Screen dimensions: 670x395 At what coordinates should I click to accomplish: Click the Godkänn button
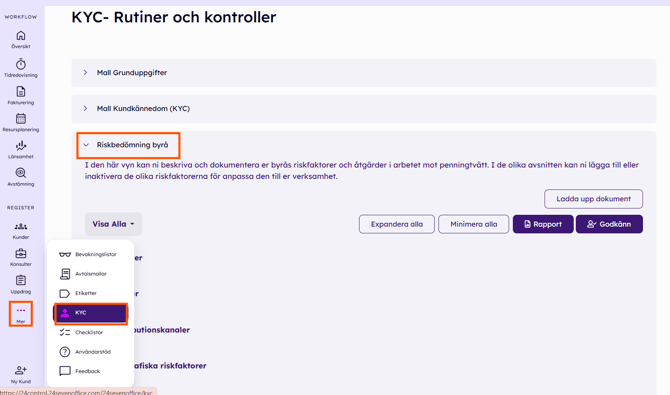609,224
